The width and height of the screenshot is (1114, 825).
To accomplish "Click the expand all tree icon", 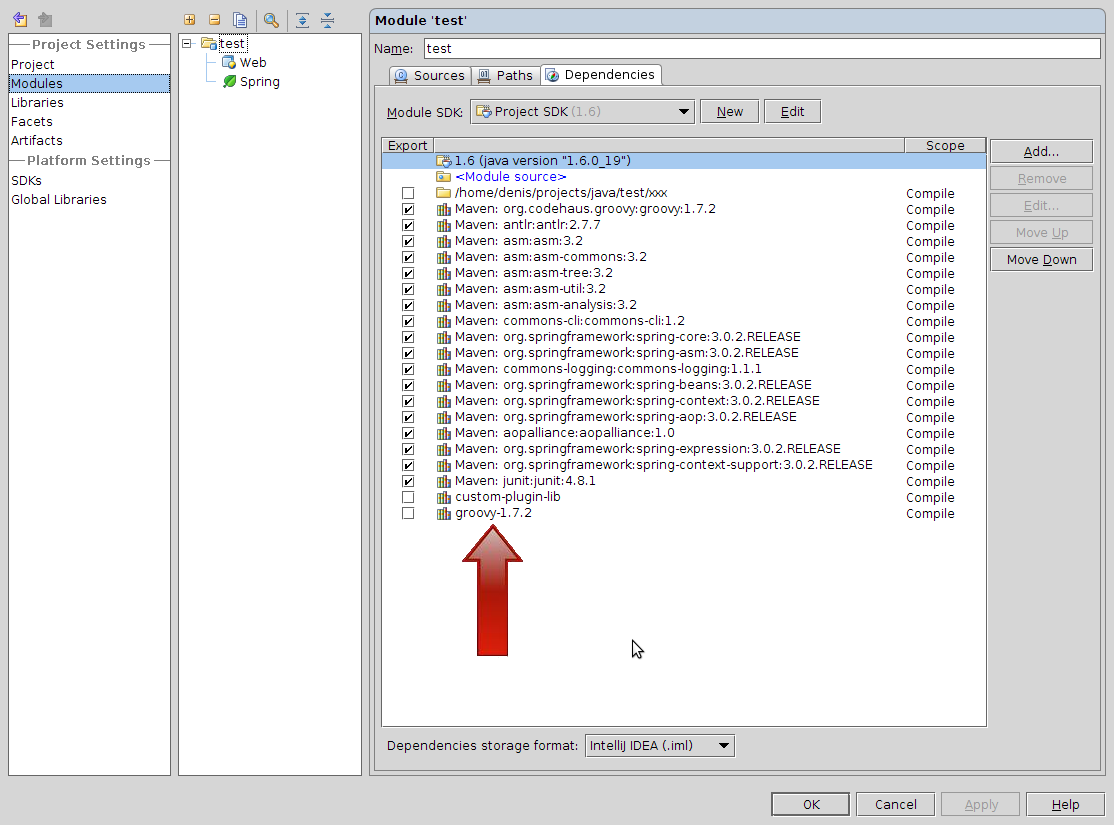I will click(303, 20).
